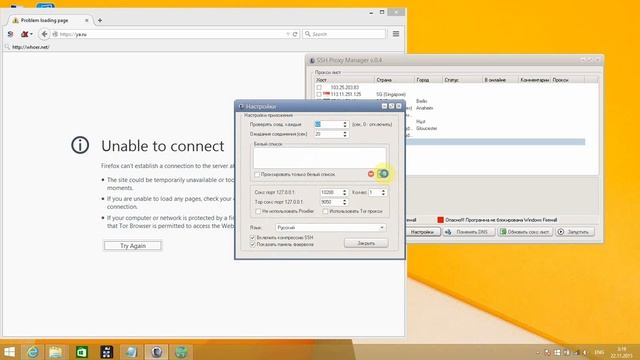Click the Город column header
640x360 pixels.
coord(429,80)
